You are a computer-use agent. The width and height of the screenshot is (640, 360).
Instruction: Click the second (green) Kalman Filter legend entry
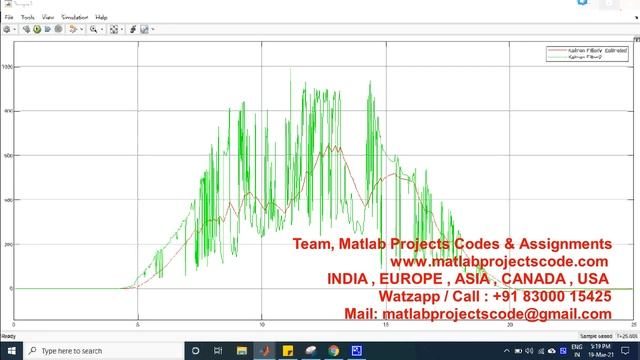[x=576, y=57]
